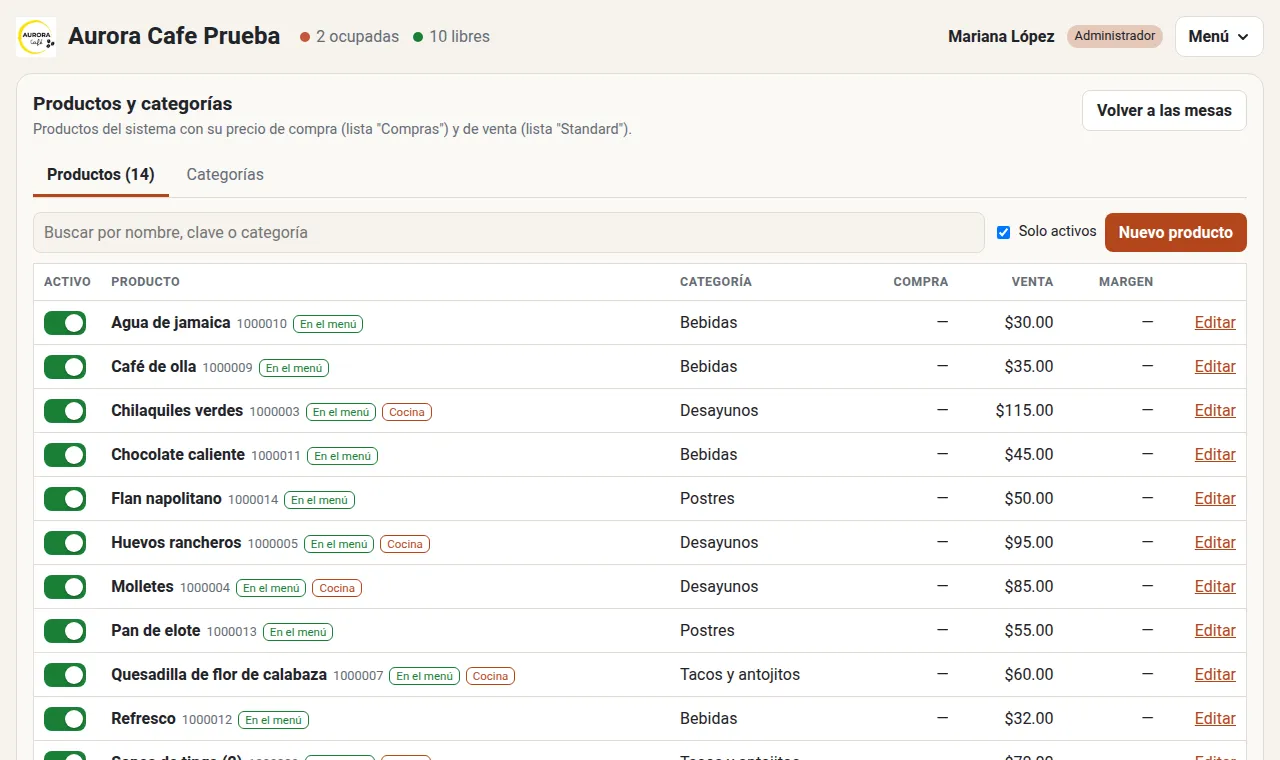Click the VENTA column header
1280x760 pixels.
click(x=1032, y=282)
